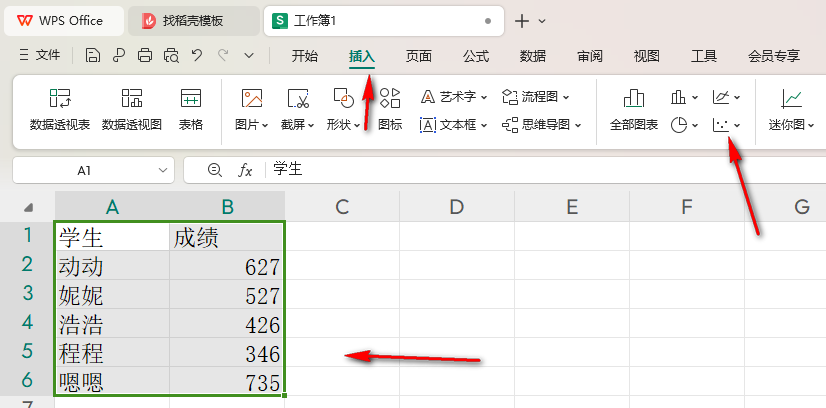Screen dimensions: 826x408
Task: Insert a 数据透视表 pivot table
Action: 60,110
